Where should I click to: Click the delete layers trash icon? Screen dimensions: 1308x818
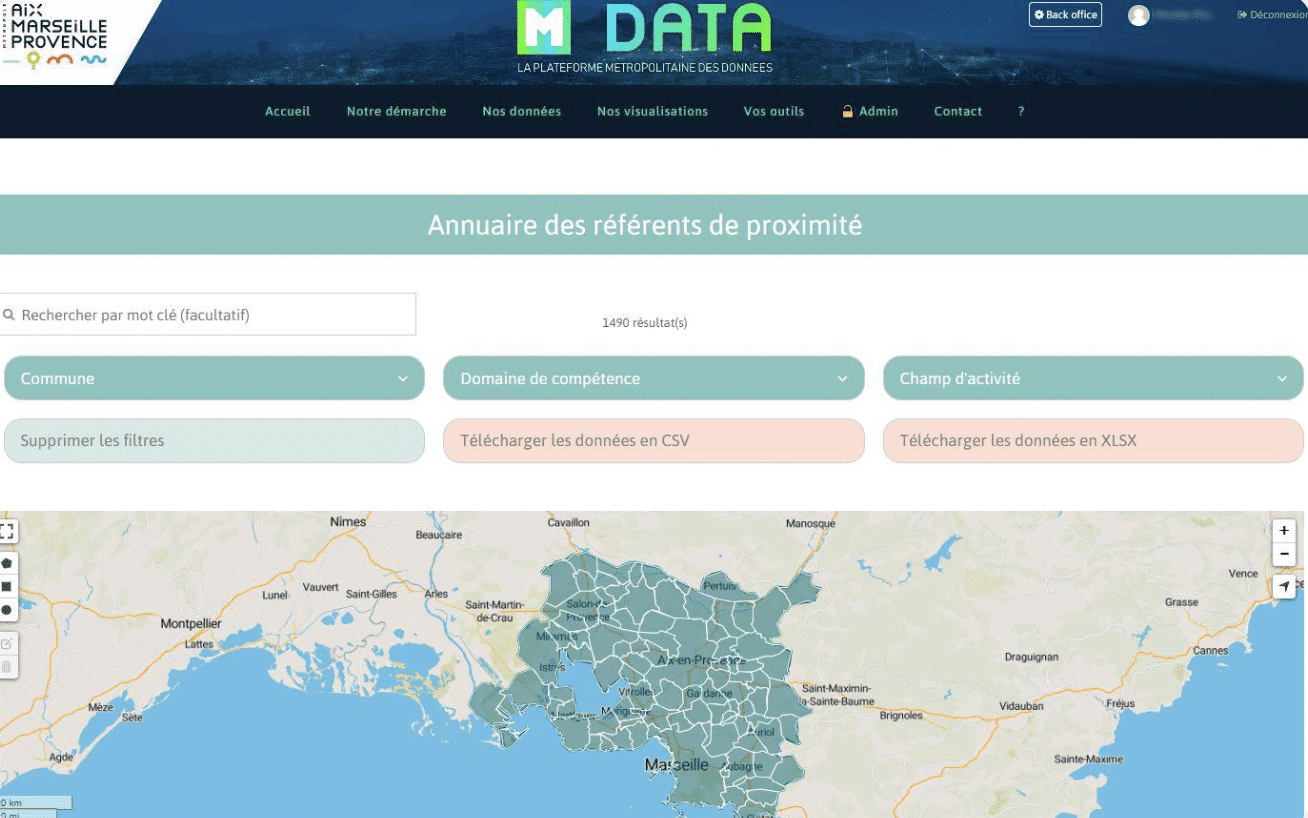pyautogui.click(x=7, y=666)
